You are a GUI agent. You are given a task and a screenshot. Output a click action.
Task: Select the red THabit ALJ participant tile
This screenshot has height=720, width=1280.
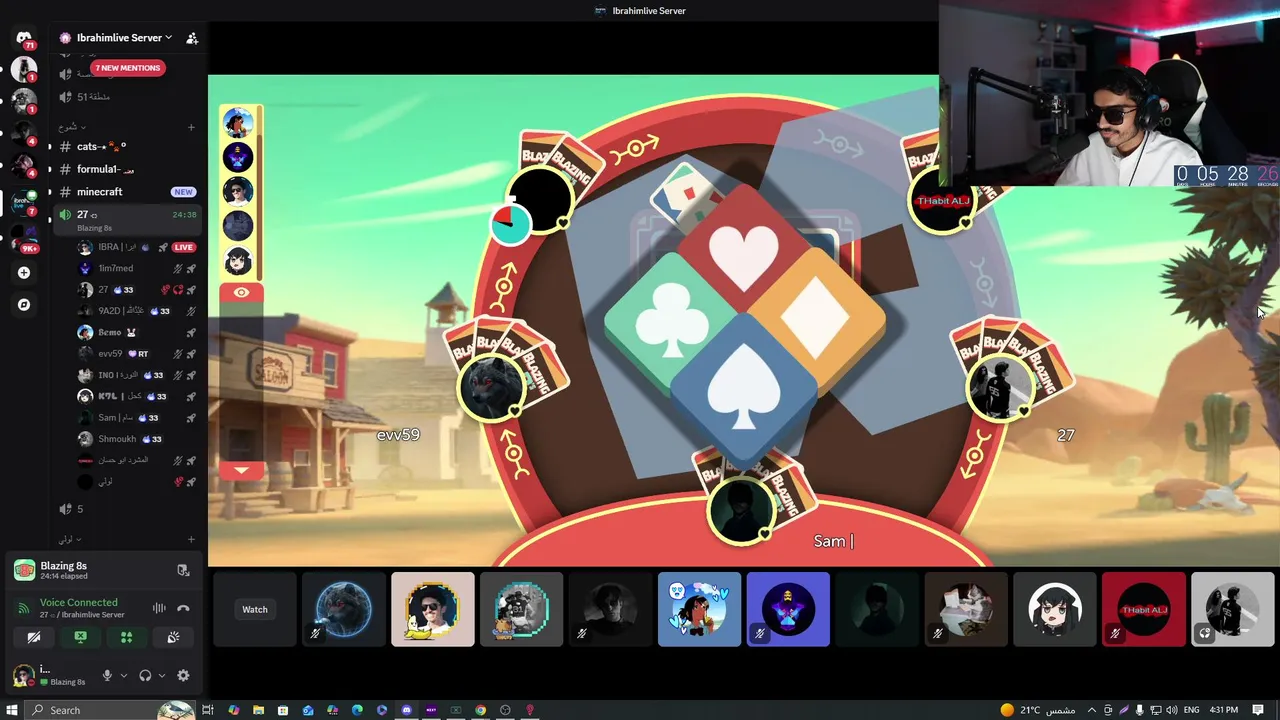point(1144,609)
